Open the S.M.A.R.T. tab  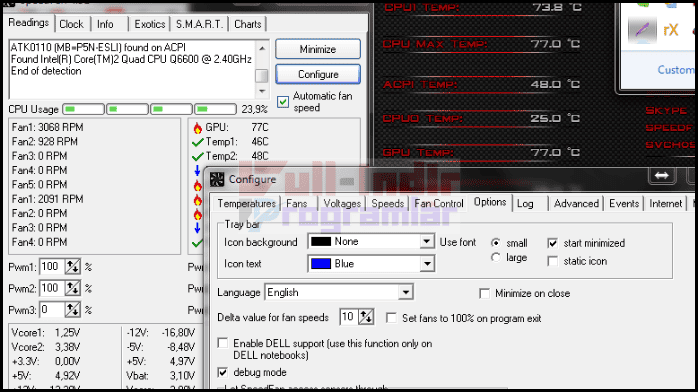point(199,24)
